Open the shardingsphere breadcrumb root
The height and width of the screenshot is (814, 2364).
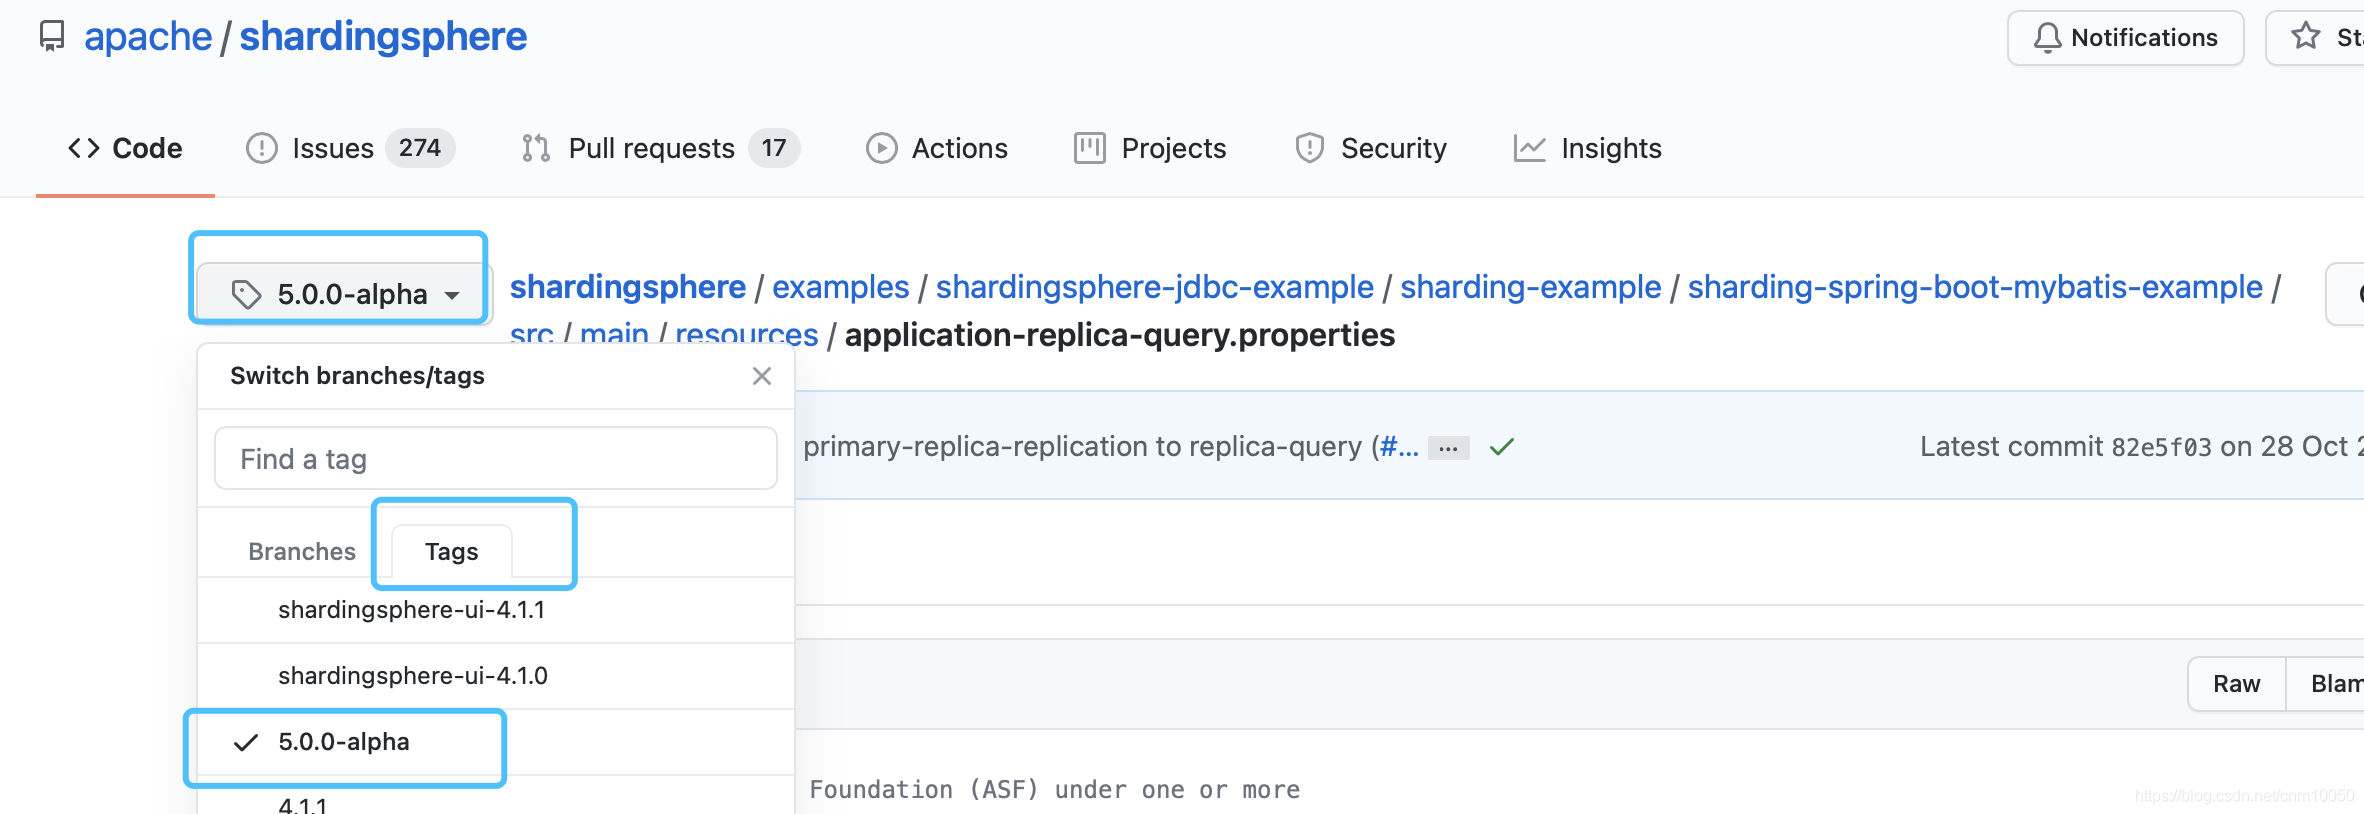pyautogui.click(x=628, y=287)
